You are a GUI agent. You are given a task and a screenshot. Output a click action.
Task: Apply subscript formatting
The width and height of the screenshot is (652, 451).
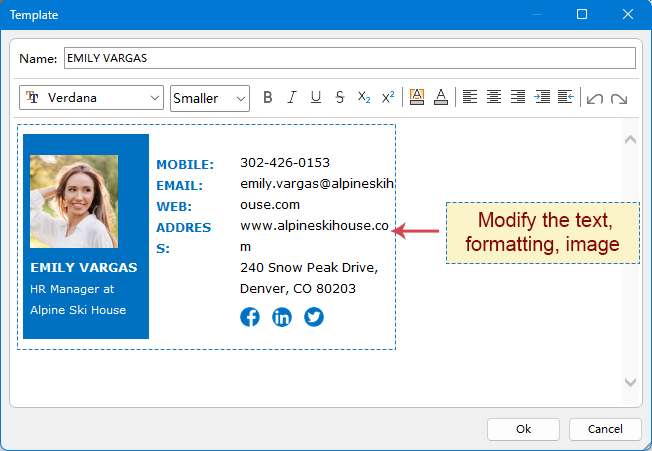(364, 97)
